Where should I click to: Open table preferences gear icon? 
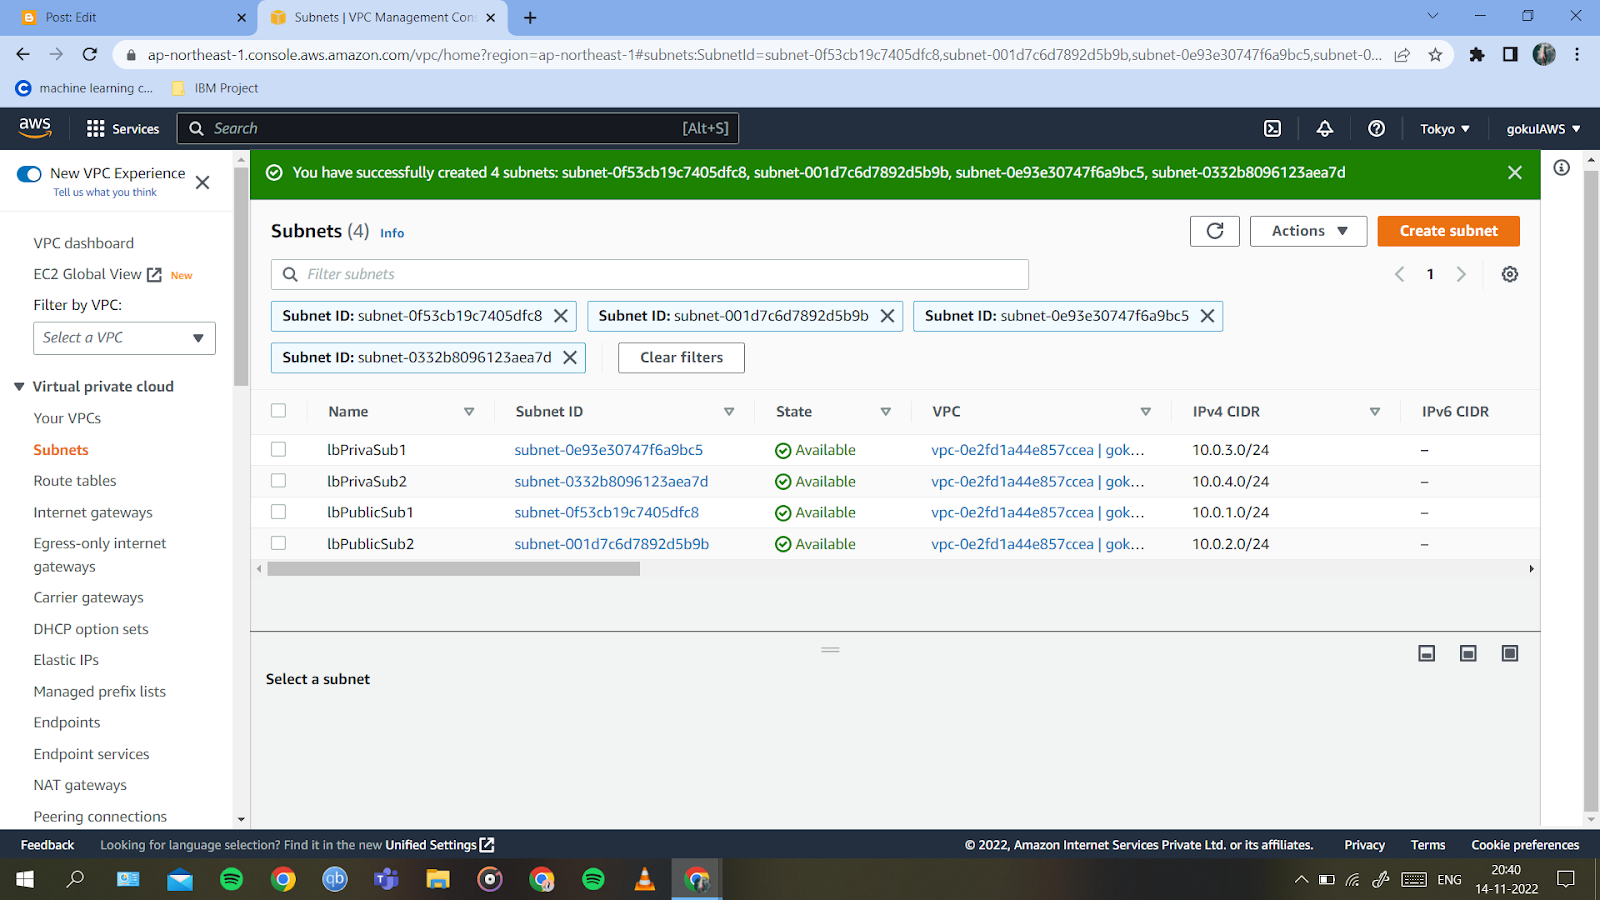coord(1510,274)
